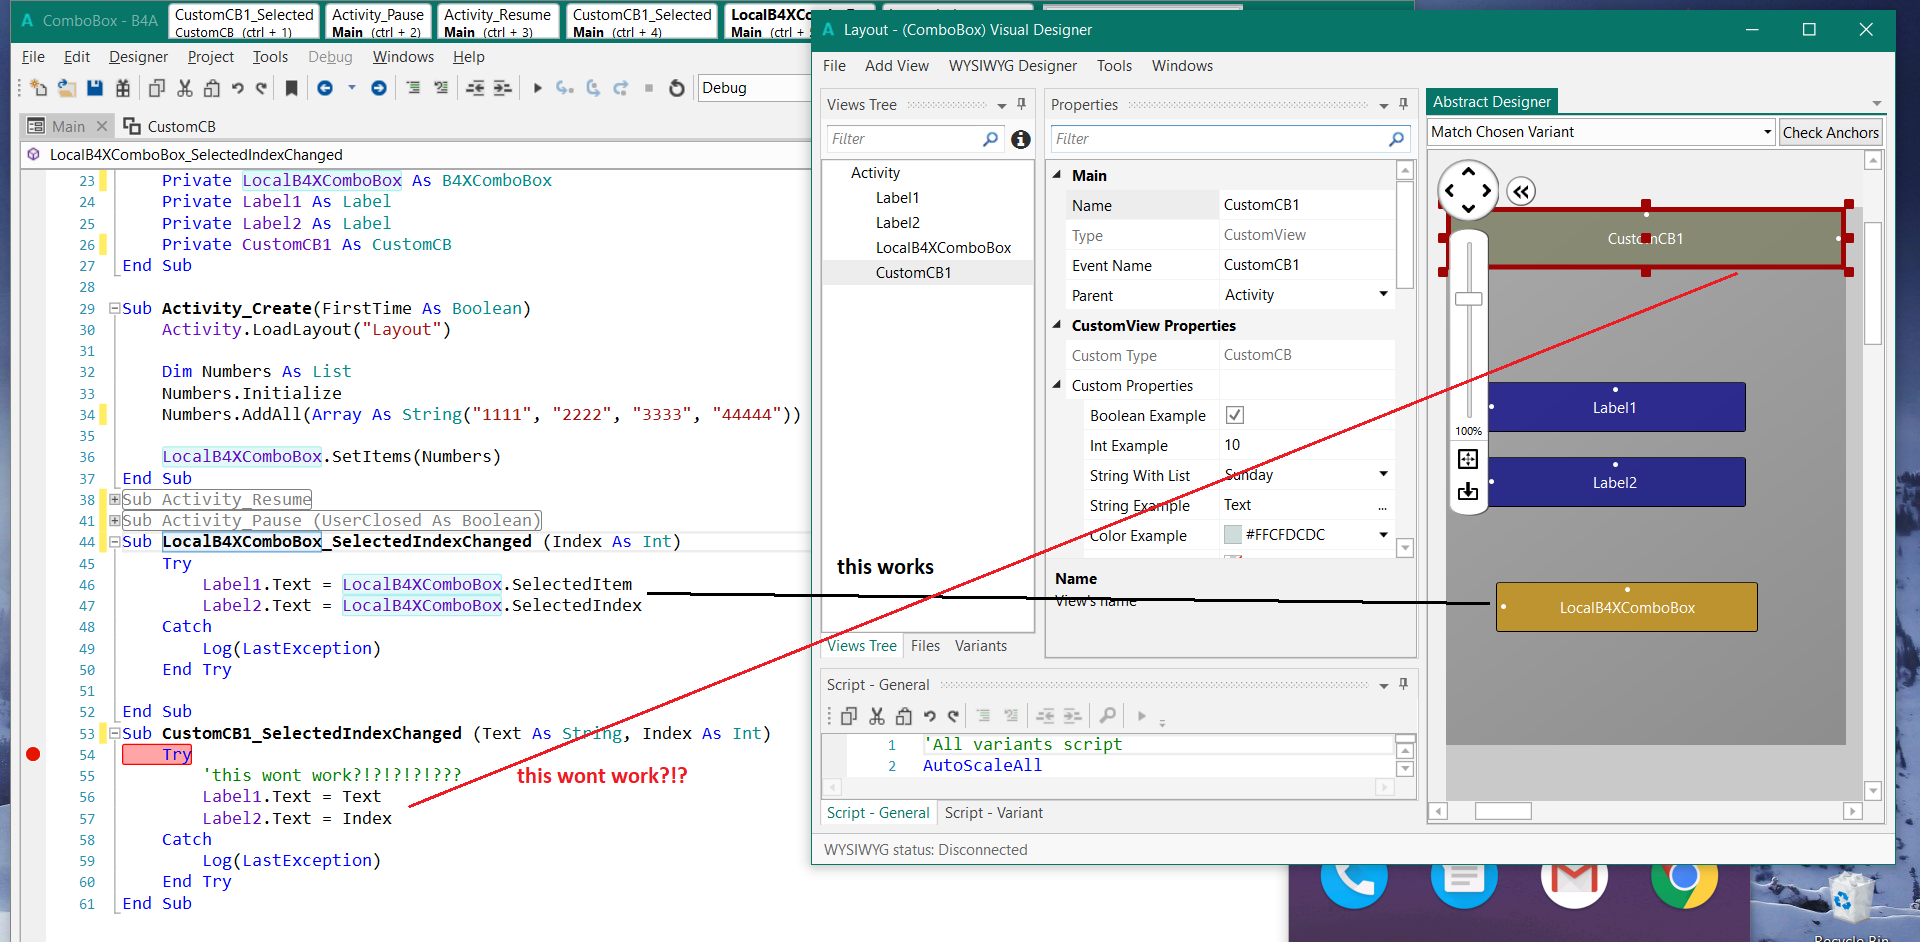Open the Match Chosen Variant dropdown
The width and height of the screenshot is (1920, 942).
click(x=1766, y=132)
